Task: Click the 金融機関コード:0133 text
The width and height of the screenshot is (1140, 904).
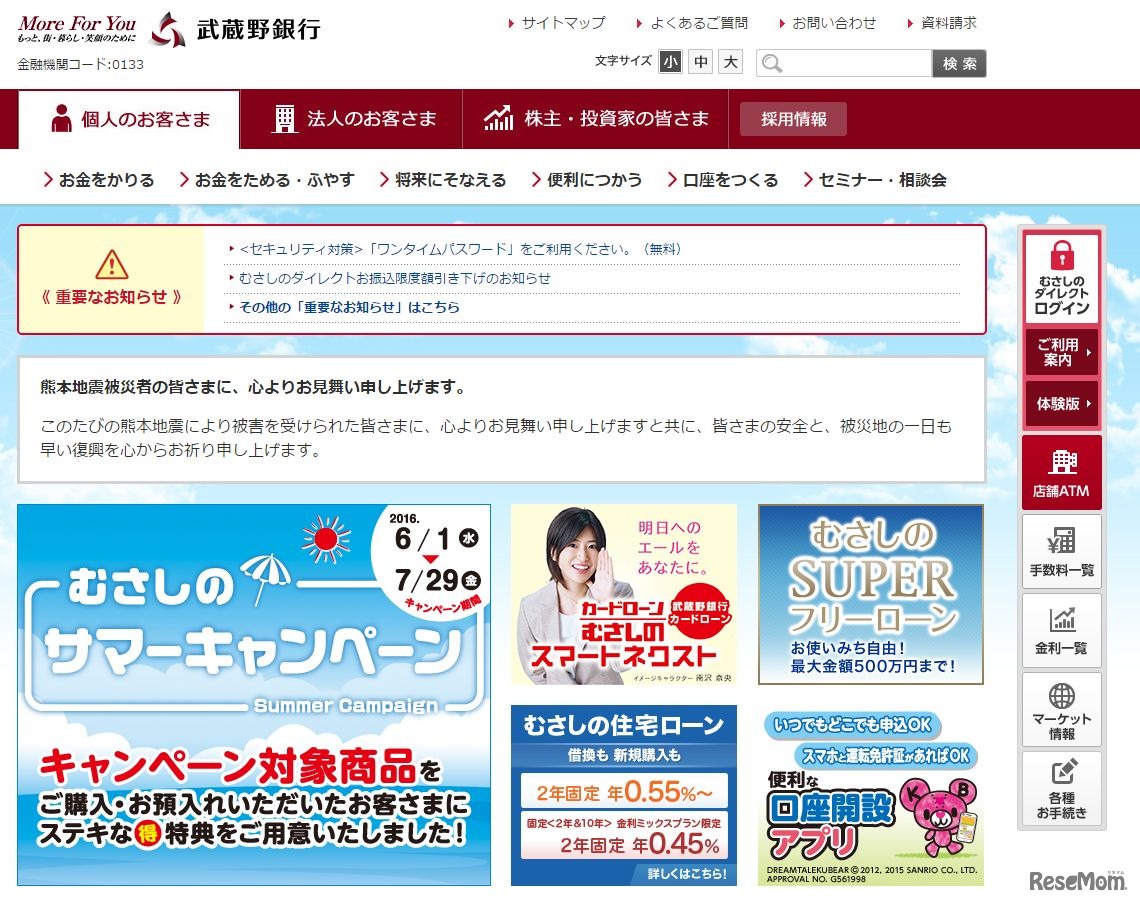Action: (81, 65)
